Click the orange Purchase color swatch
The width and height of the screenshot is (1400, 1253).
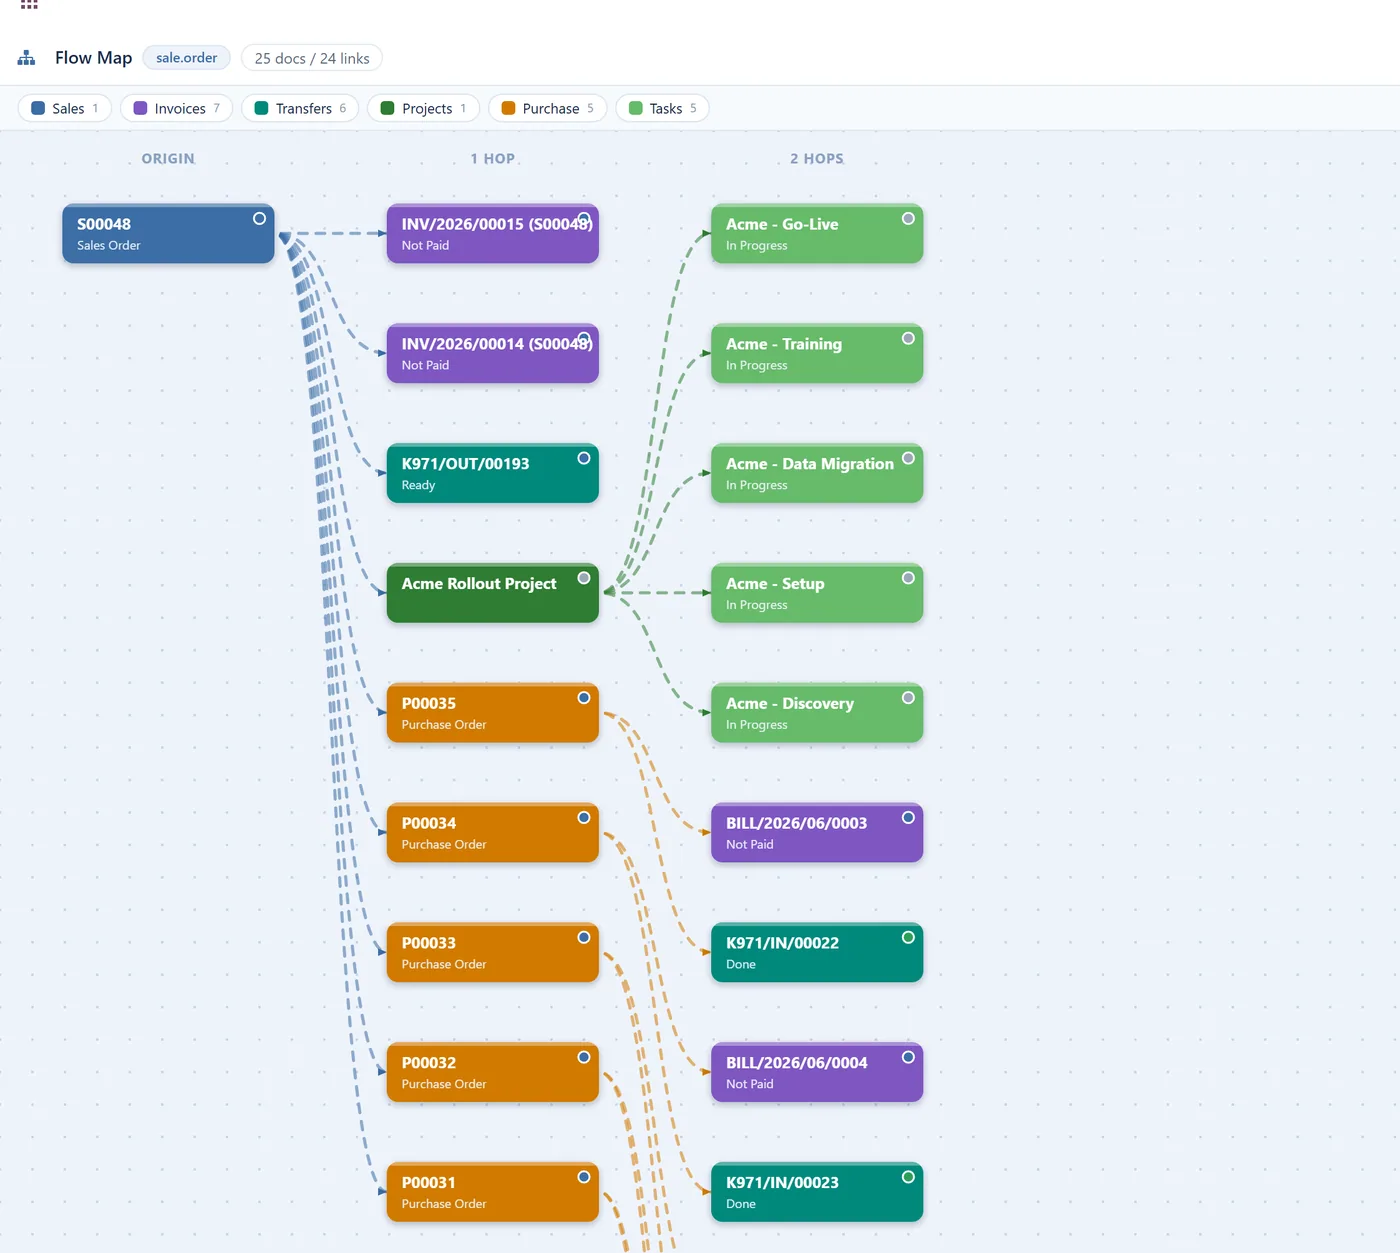point(508,108)
